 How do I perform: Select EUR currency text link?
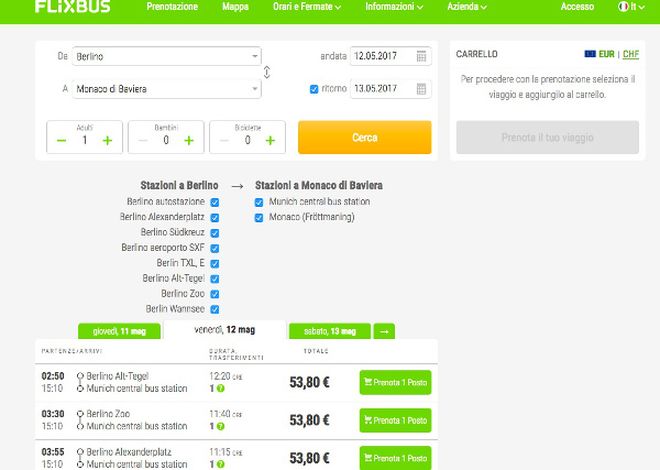[607, 54]
